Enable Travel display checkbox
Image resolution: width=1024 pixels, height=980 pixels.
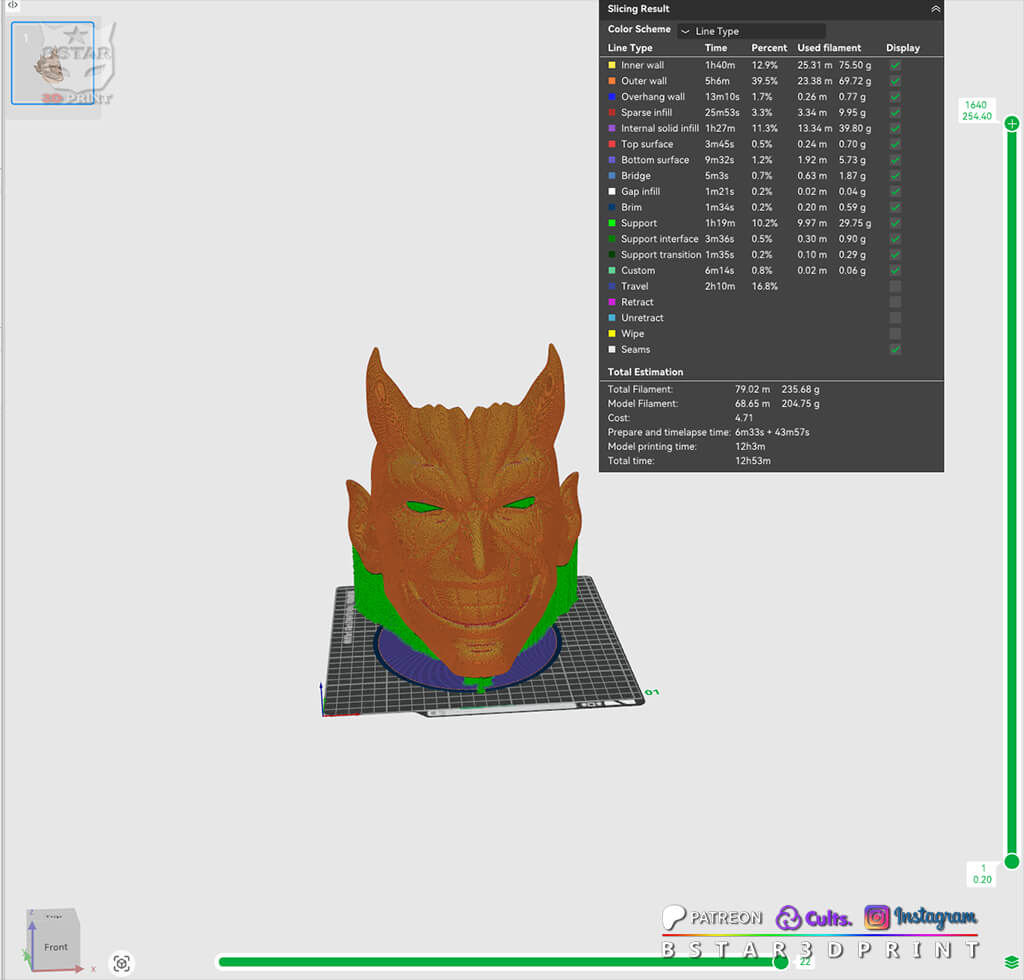pos(895,286)
